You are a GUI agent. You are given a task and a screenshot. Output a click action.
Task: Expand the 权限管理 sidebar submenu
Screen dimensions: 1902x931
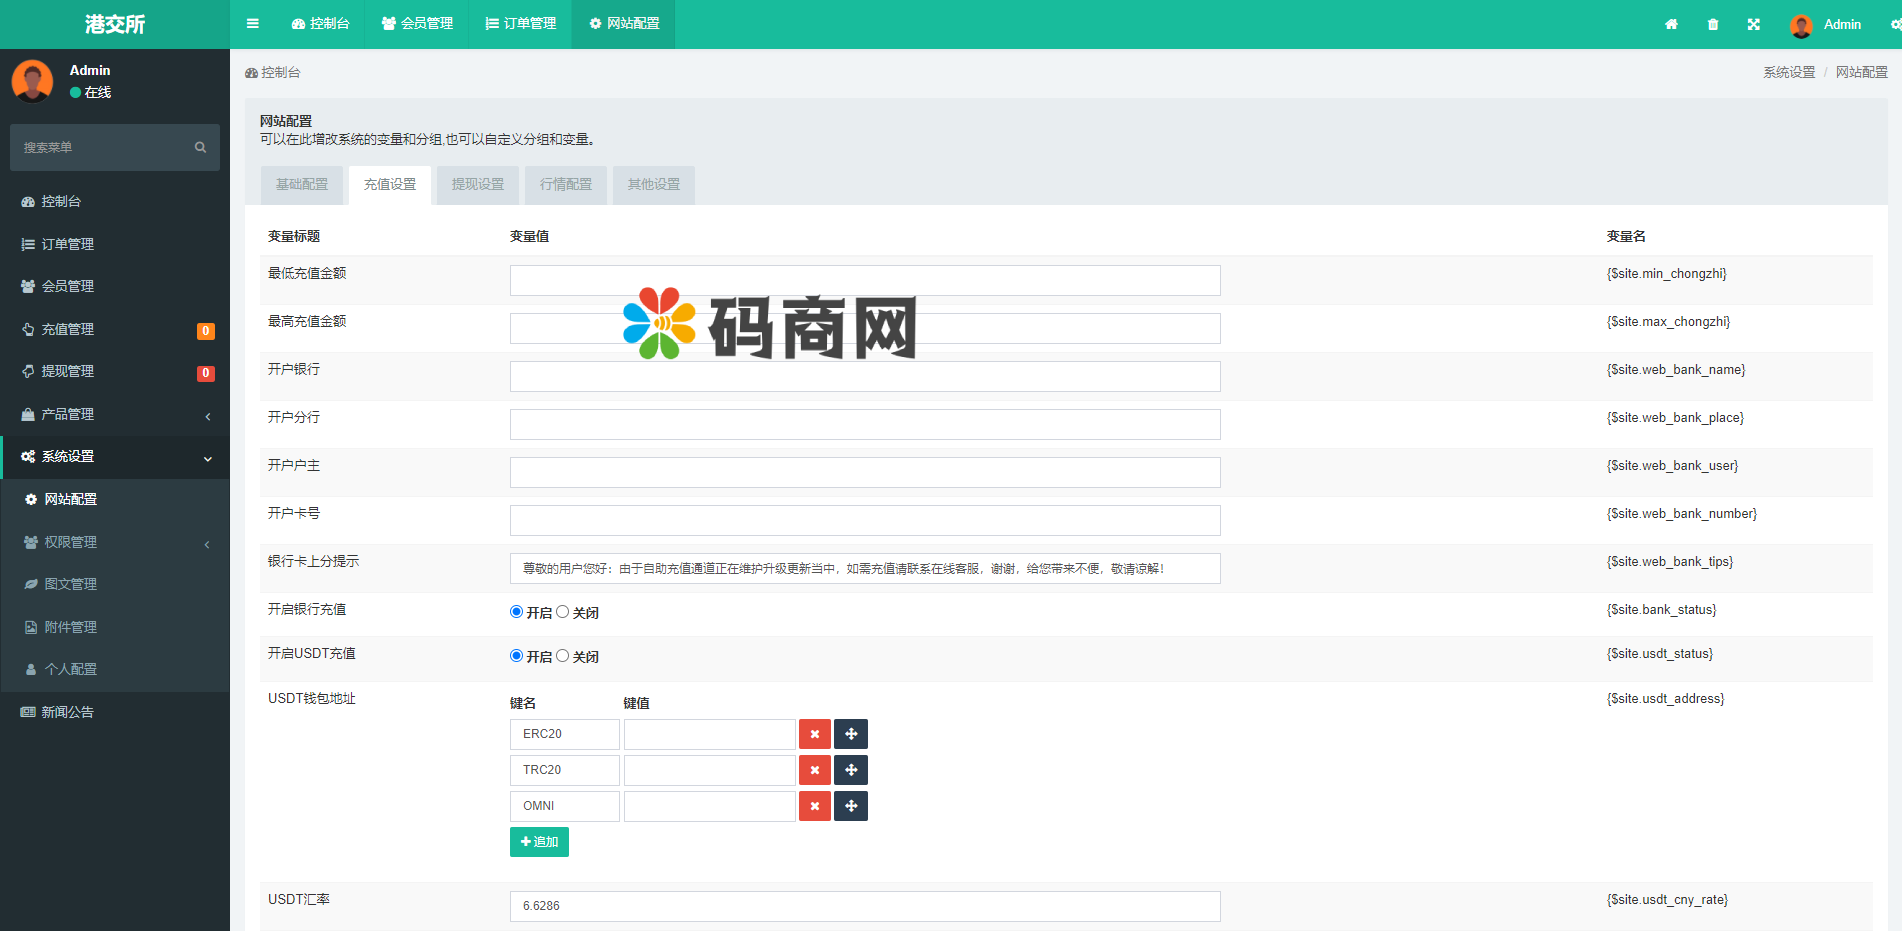tap(115, 542)
